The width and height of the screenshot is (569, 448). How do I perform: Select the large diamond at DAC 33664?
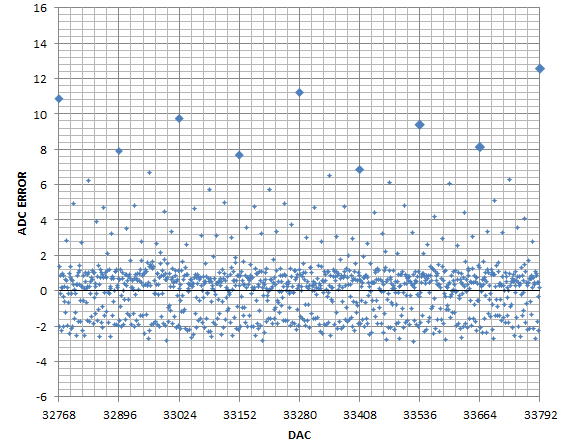pyautogui.click(x=480, y=147)
